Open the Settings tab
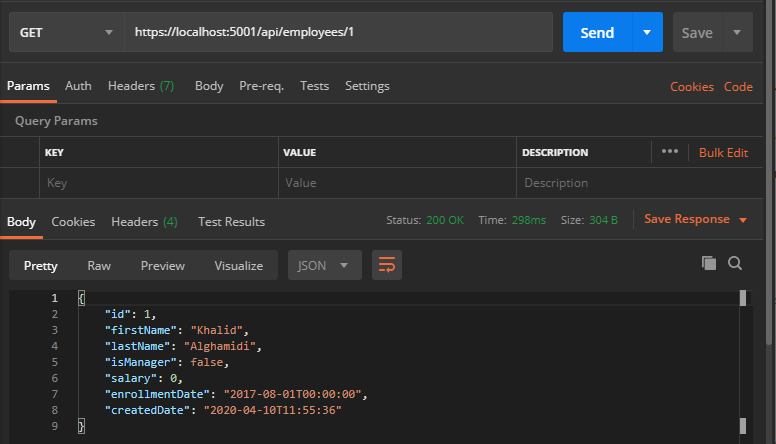 (367, 86)
